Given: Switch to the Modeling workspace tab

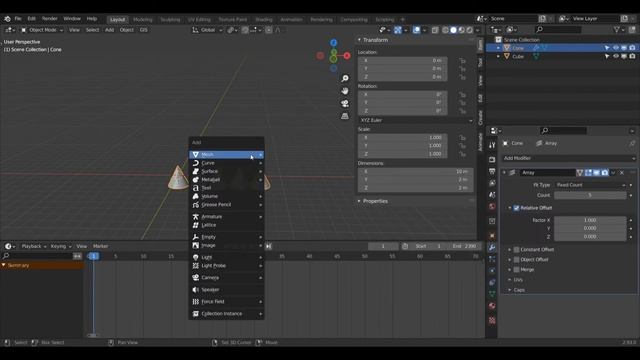Looking at the screenshot, I should [x=142, y=19].
